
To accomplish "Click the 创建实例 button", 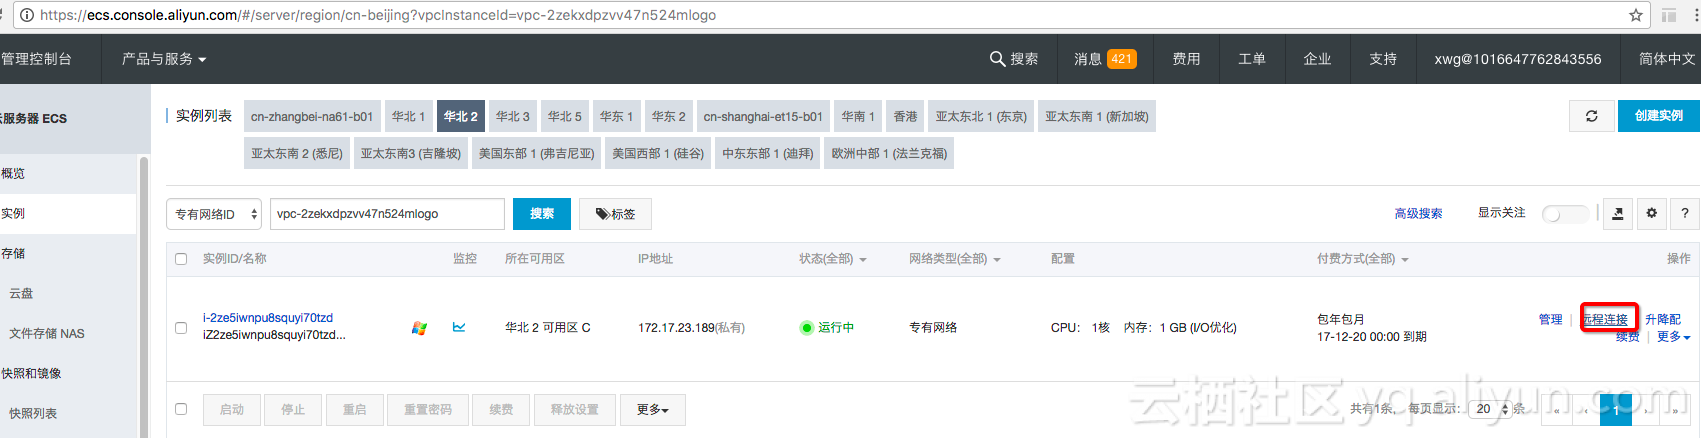I will (1659, 116).
